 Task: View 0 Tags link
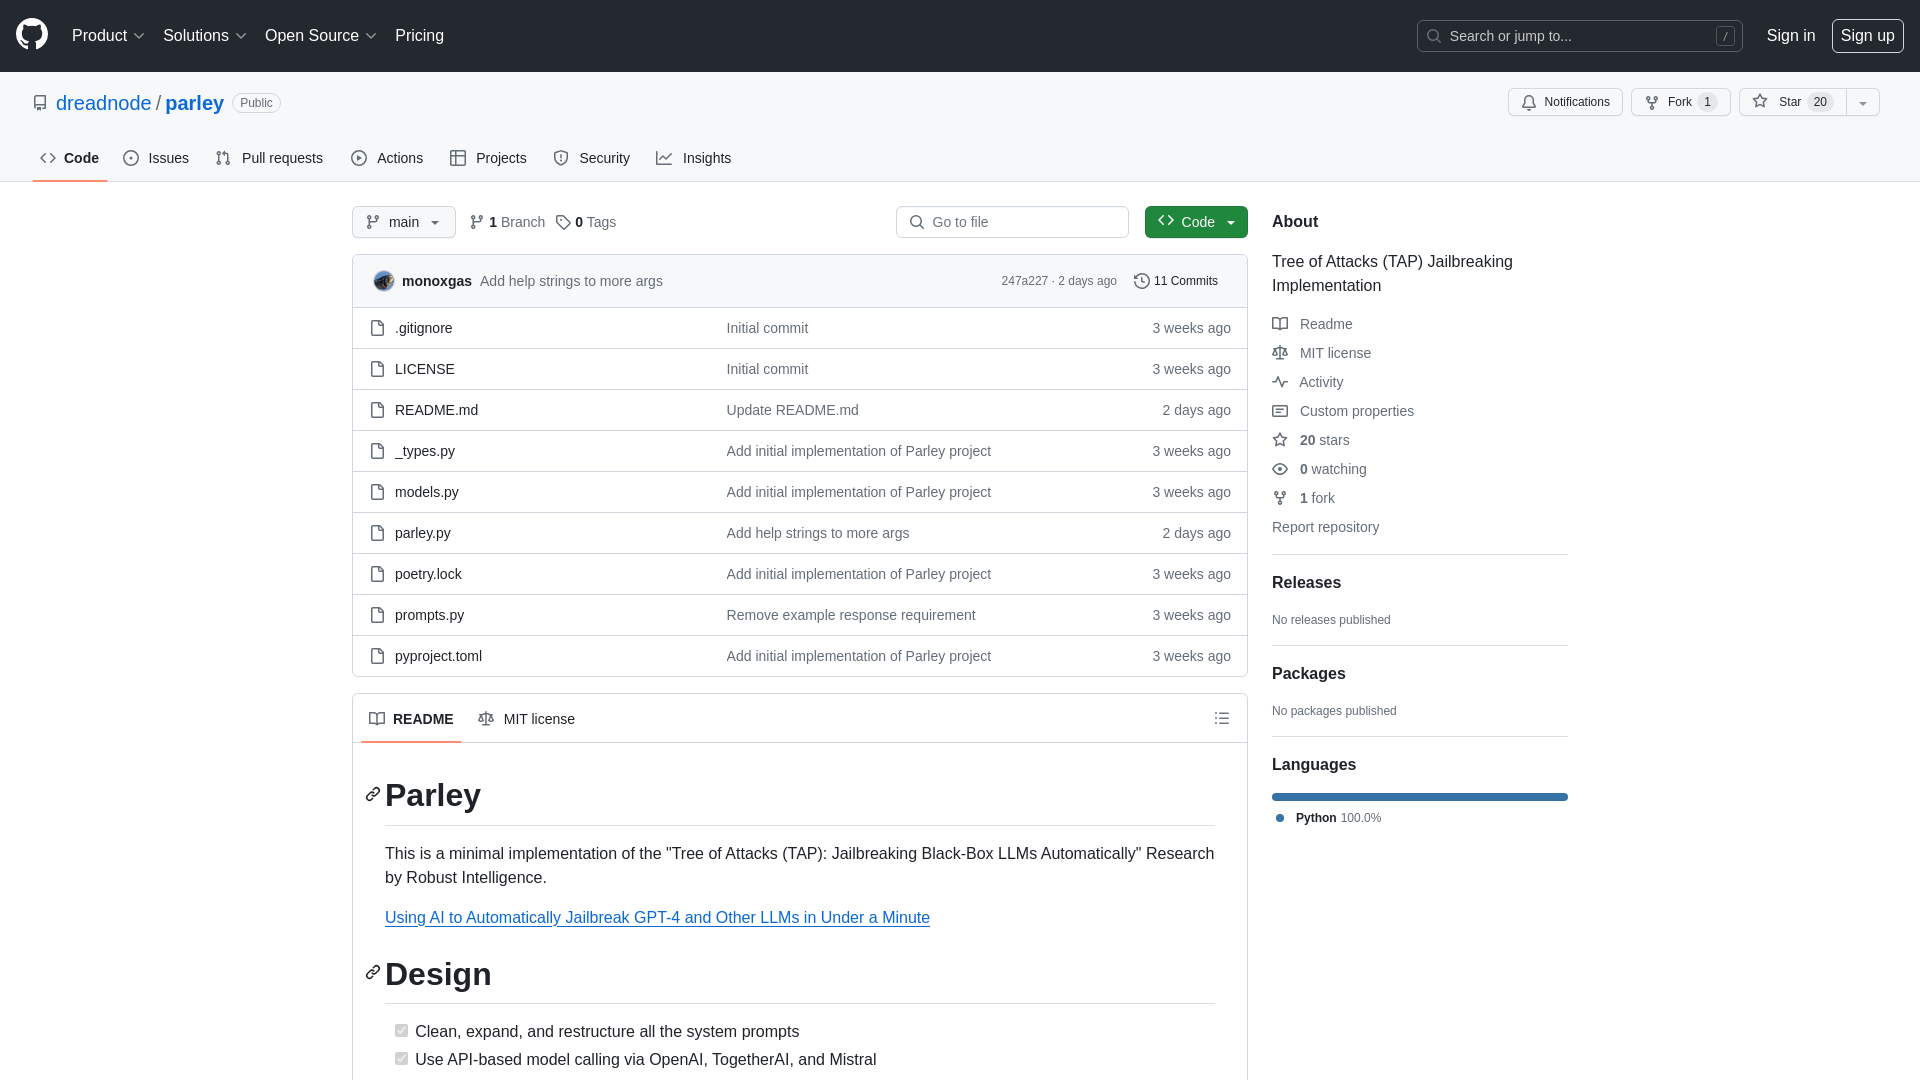tap(586, 222)
